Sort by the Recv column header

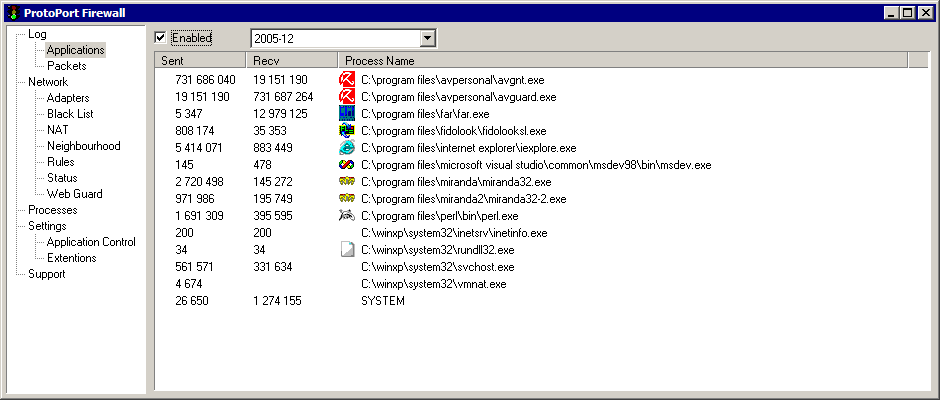(x=292, y=61)
